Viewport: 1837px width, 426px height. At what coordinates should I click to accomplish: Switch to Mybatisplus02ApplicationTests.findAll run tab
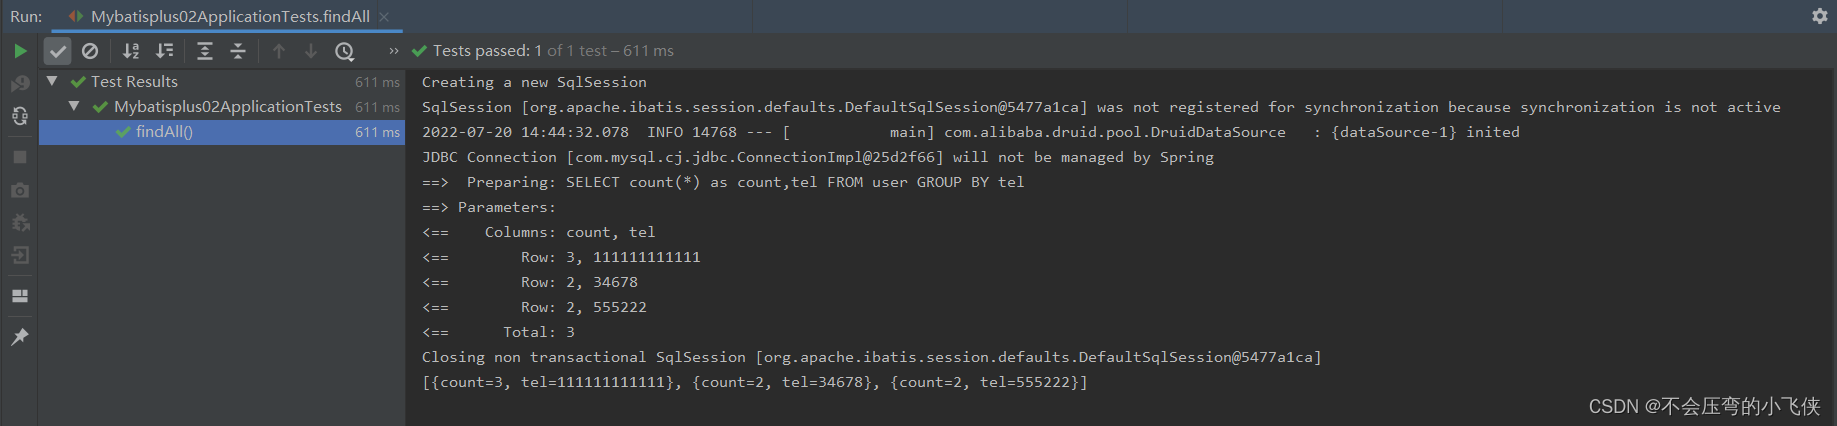[x=230, y=17]
